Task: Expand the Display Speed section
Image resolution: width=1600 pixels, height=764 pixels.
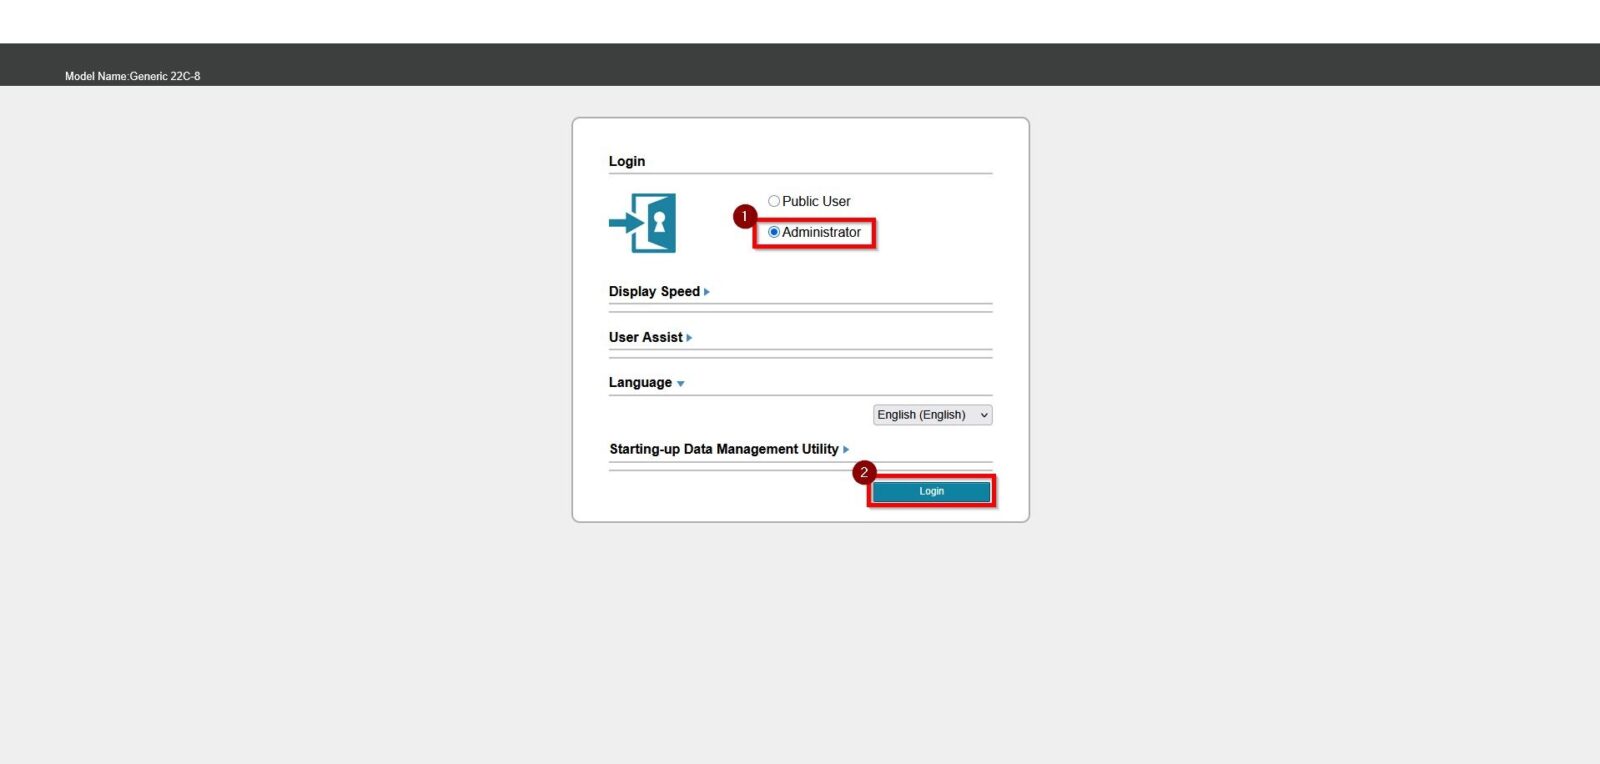Action: pyautogui.click(x=654, y=291)
